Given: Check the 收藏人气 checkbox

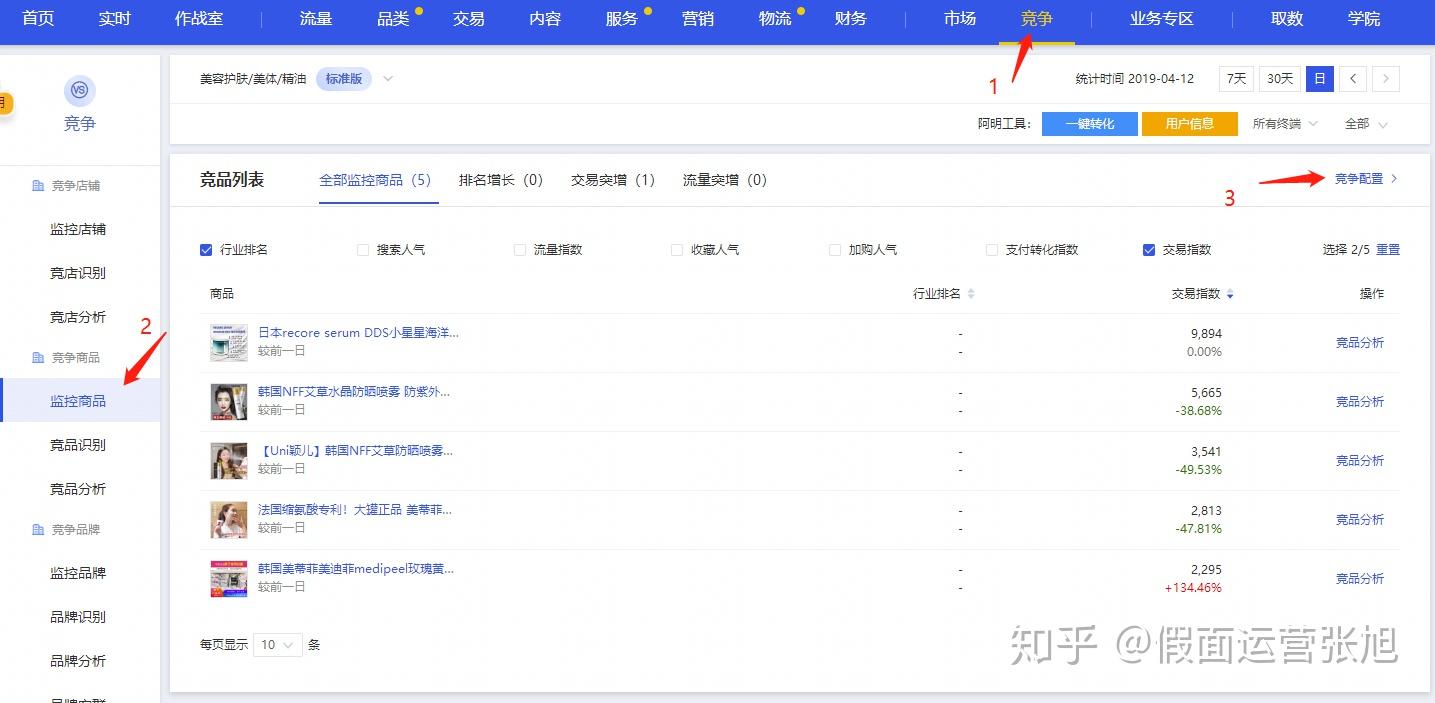Looking at the screenshot, I should pos(677,250).
